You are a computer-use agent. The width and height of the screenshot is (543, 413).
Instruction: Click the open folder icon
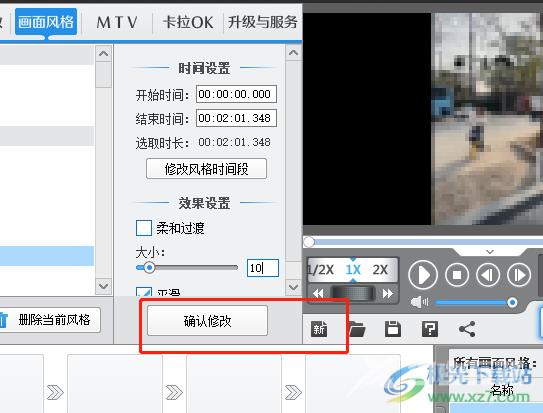pyautogui.click(x=357, y=329)
